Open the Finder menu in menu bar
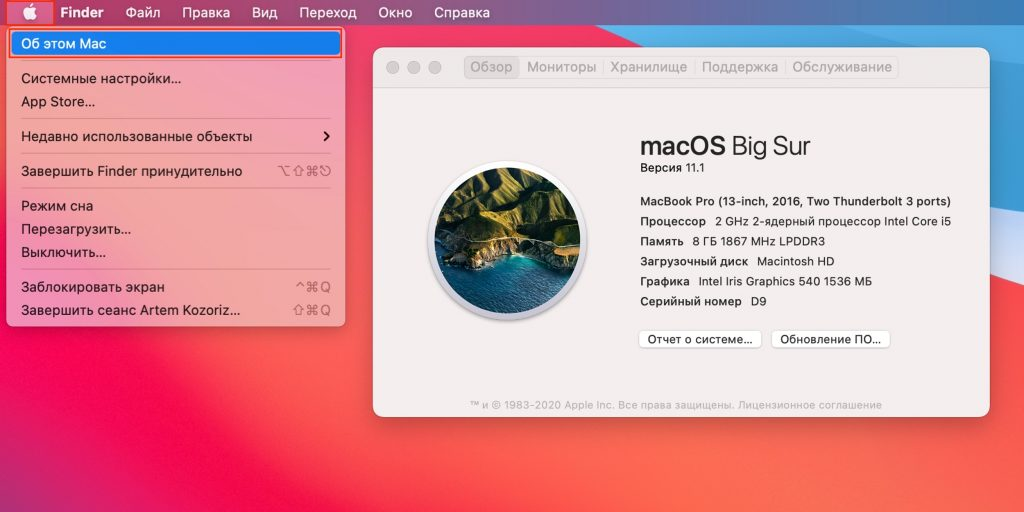The width and height of the screenshot is (1024, 512). coord(82,12)
